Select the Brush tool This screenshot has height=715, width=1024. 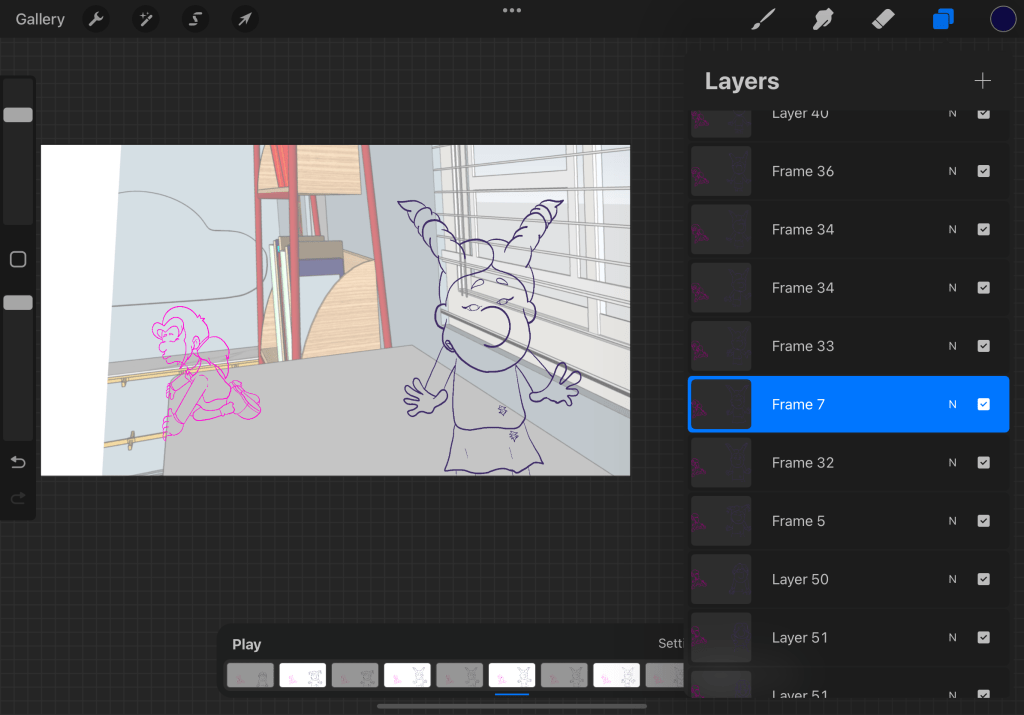coord(763,19)
